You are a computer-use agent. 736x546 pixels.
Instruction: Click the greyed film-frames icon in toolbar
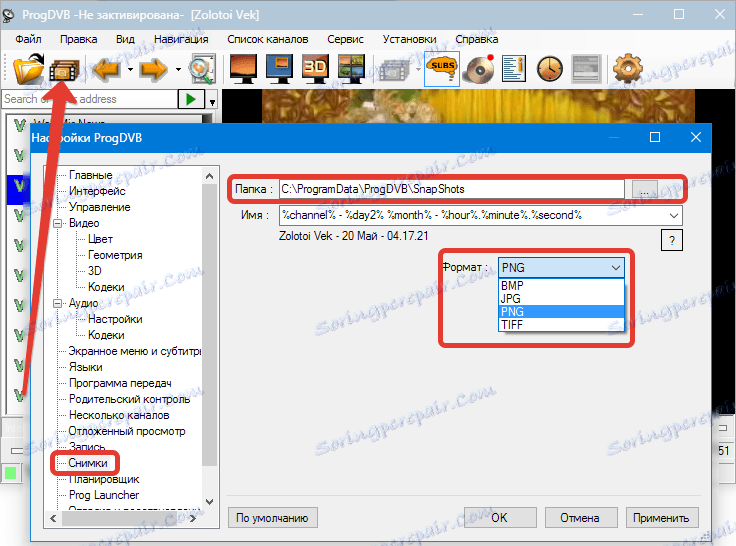393,70
